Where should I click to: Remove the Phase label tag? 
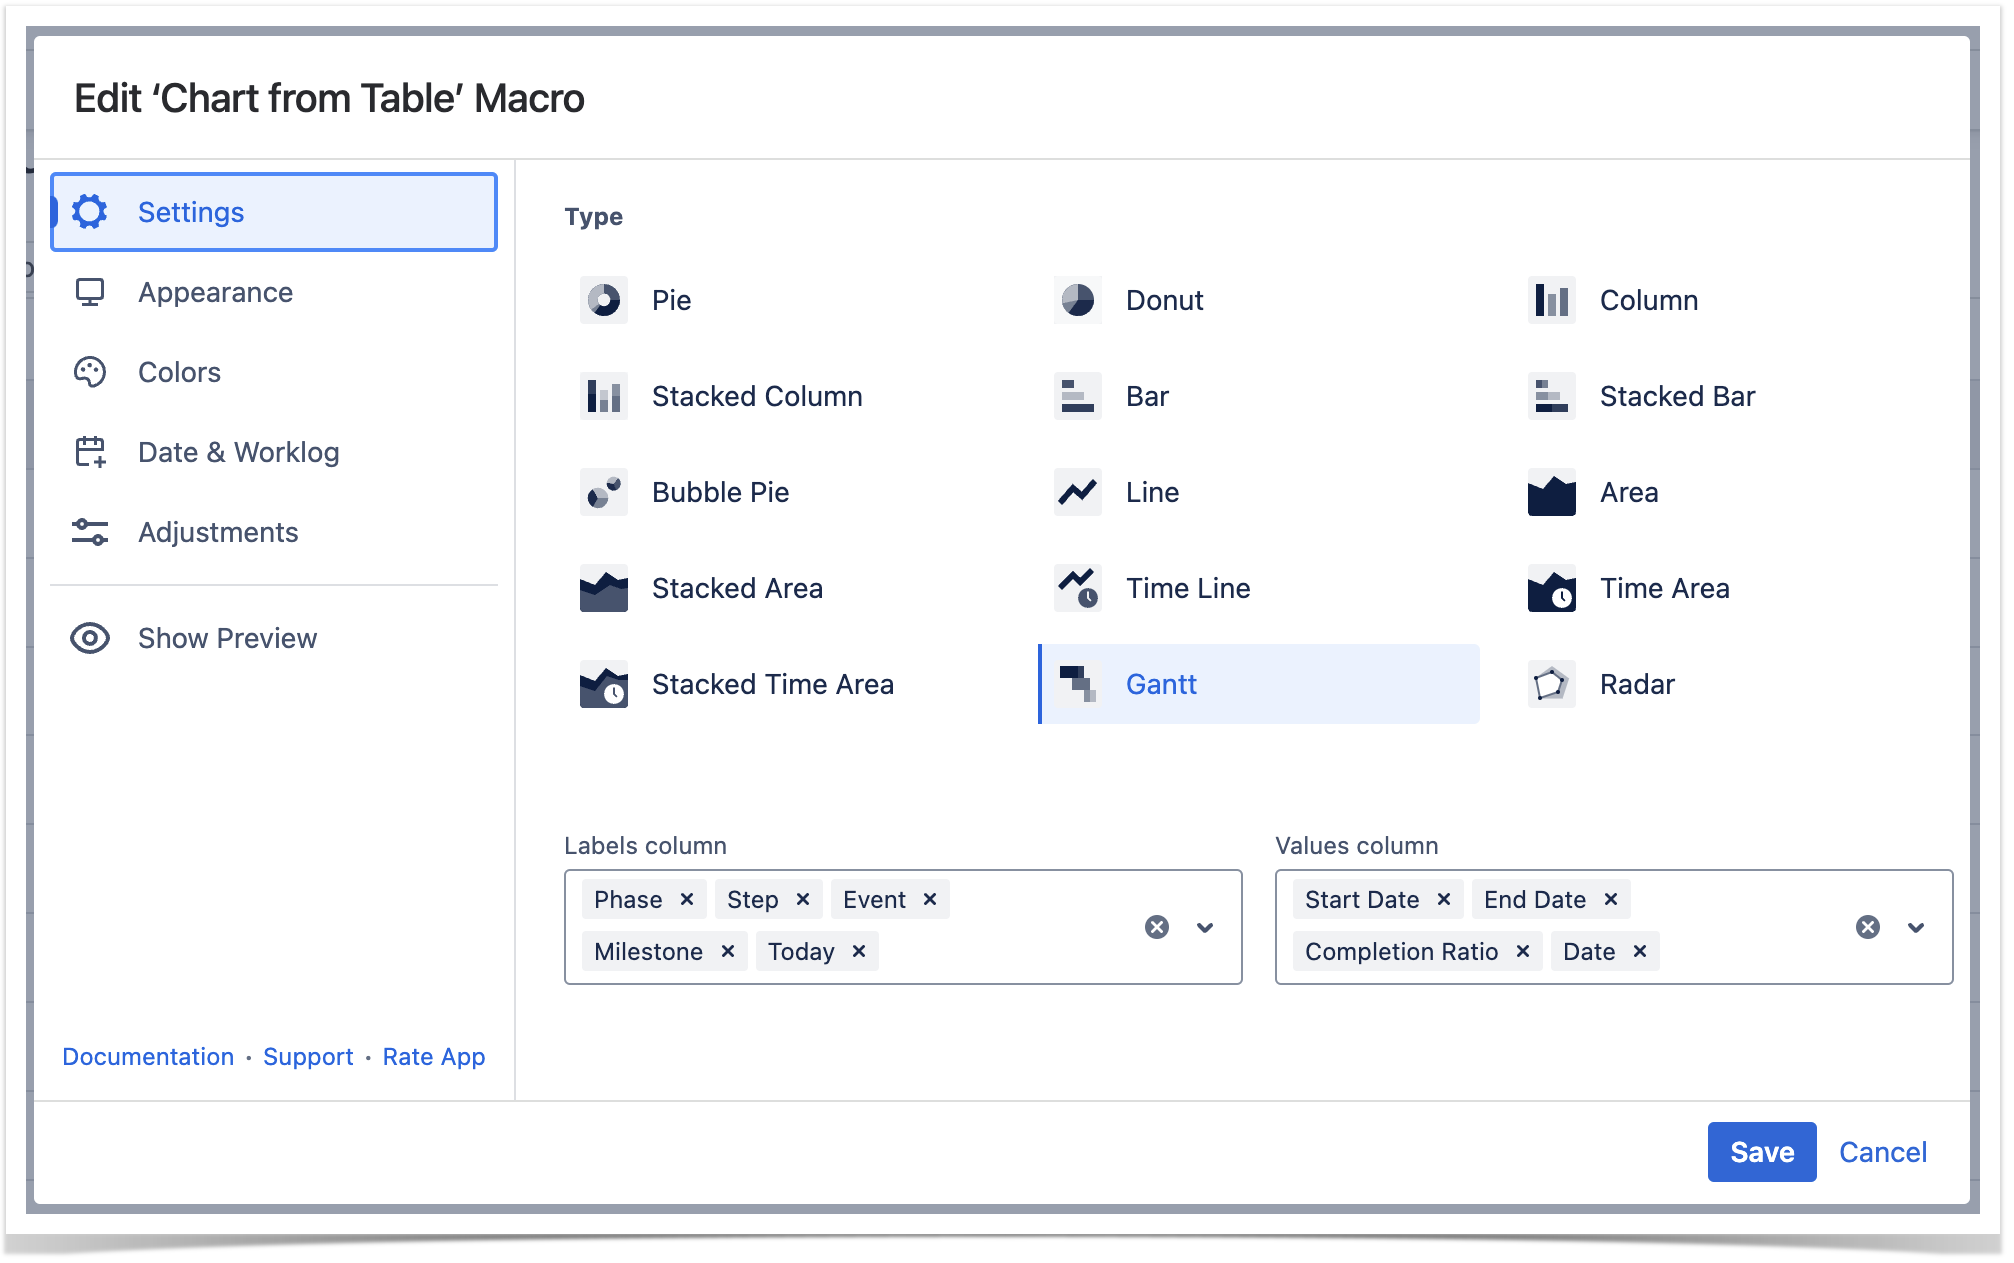click(687, 899)
